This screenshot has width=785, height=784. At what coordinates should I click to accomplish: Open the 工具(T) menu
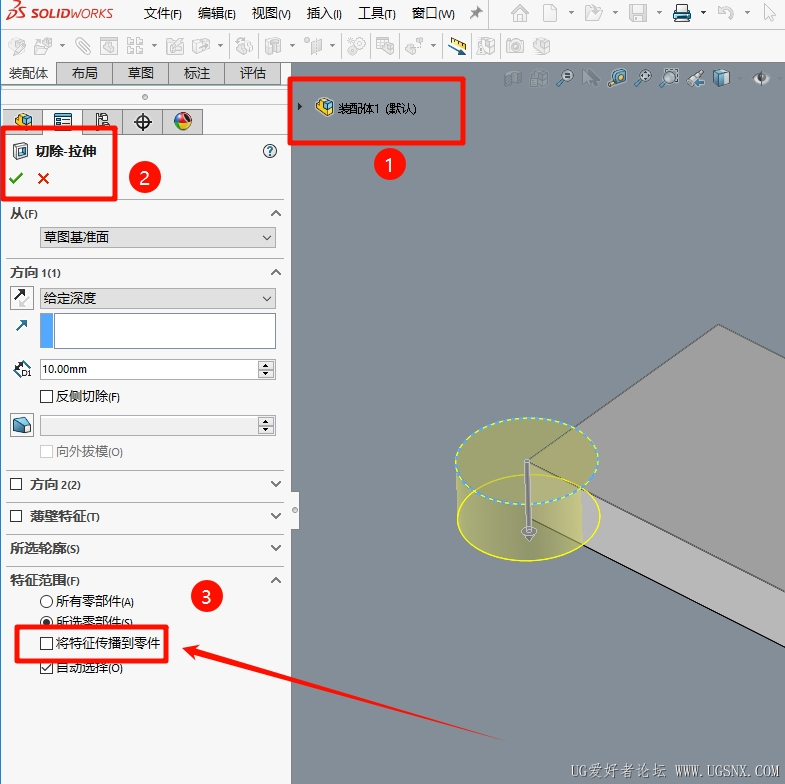[x=377, y=14]
